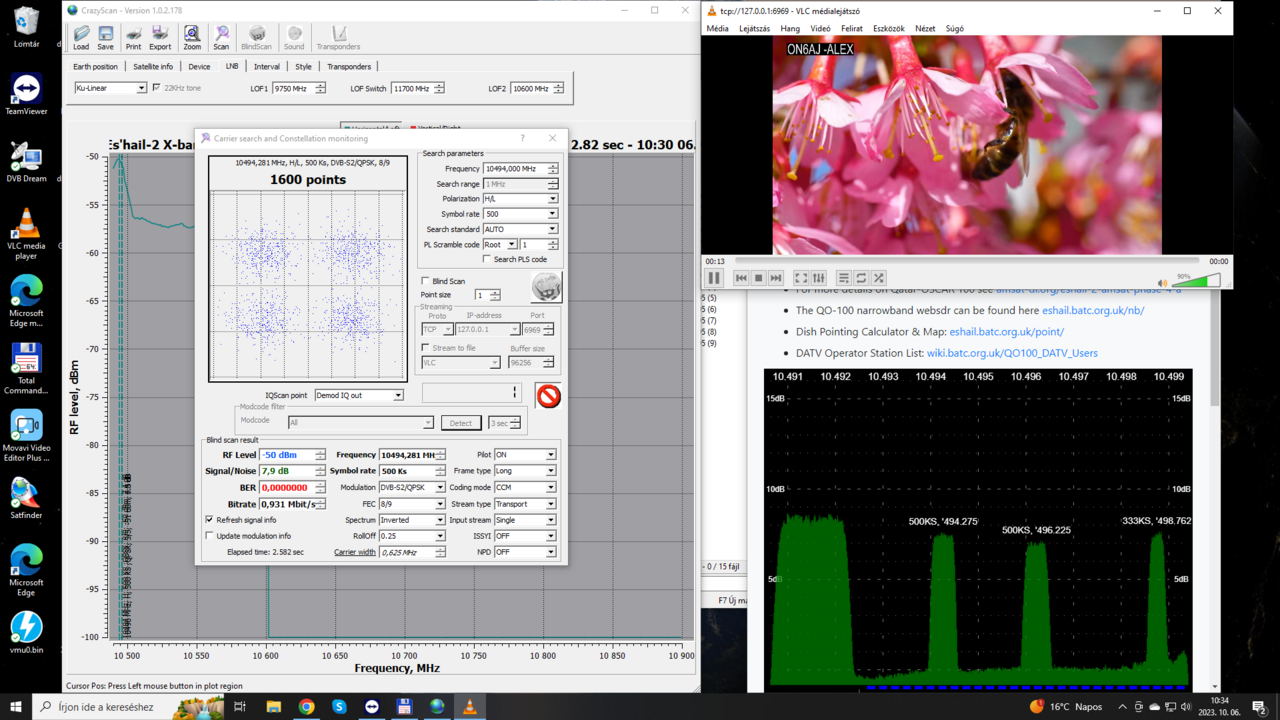Start Scan from CrazyScan toolbar
Screen dimensions: 1280x720
[221, 38]
